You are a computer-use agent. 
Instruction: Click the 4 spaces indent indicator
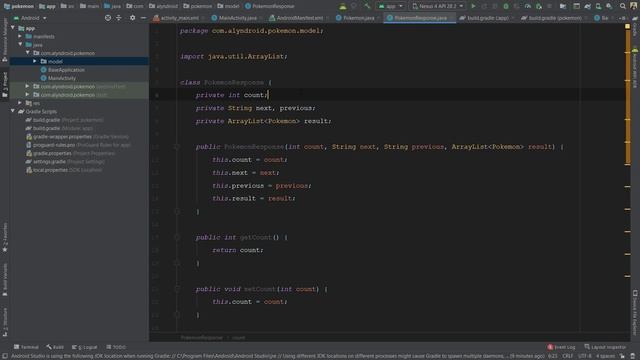(605, 356)
